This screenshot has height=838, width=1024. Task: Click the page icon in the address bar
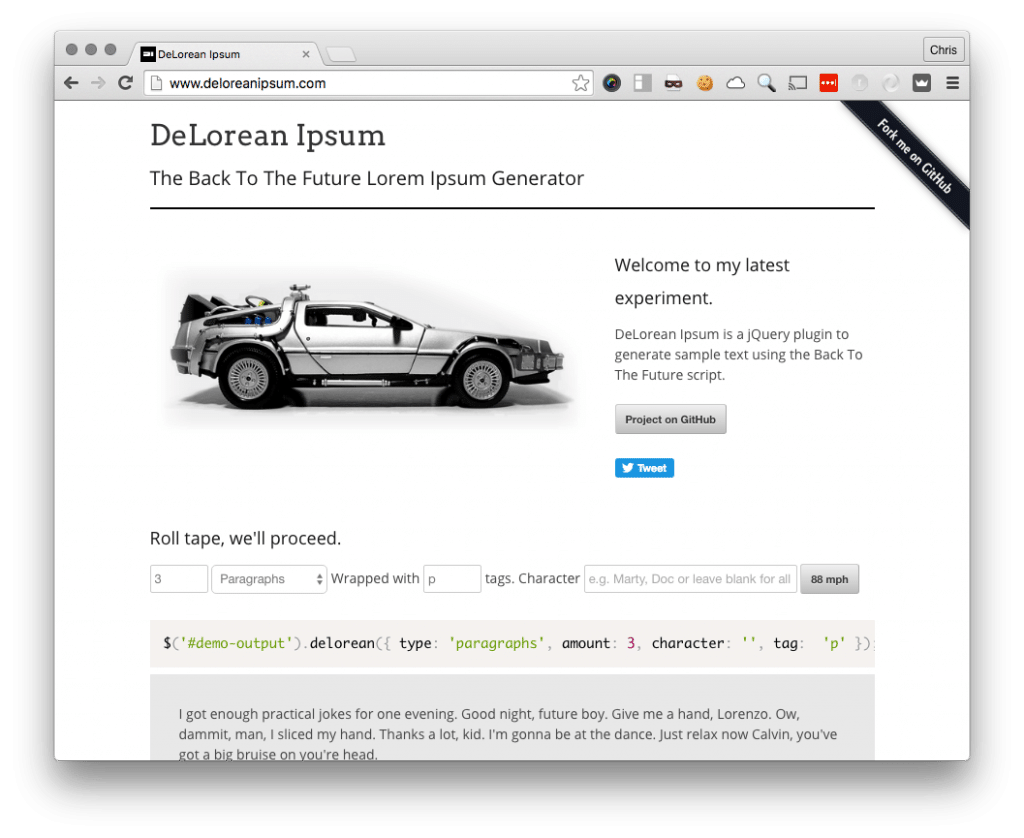click(x=155, y=83)
